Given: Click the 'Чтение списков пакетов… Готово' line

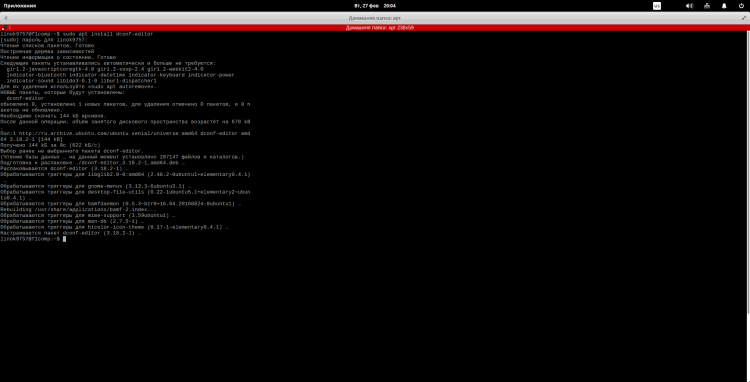Looking at the screenshot, I should click(x=47, y=46).
